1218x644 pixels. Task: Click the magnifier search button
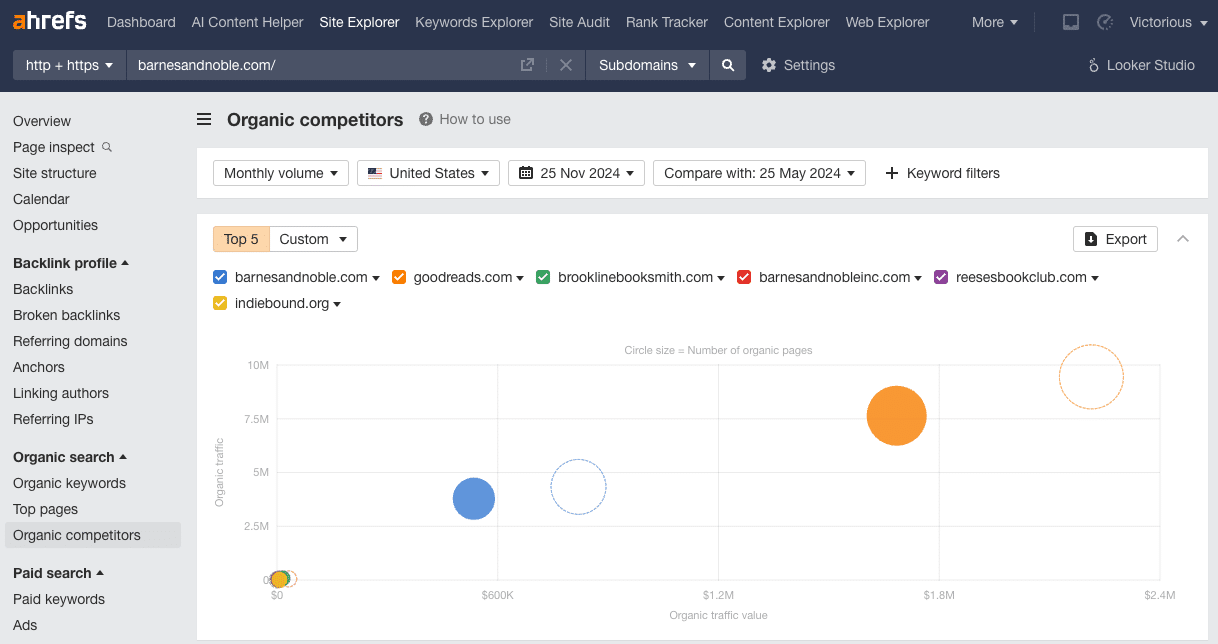(x=728, y=65)
